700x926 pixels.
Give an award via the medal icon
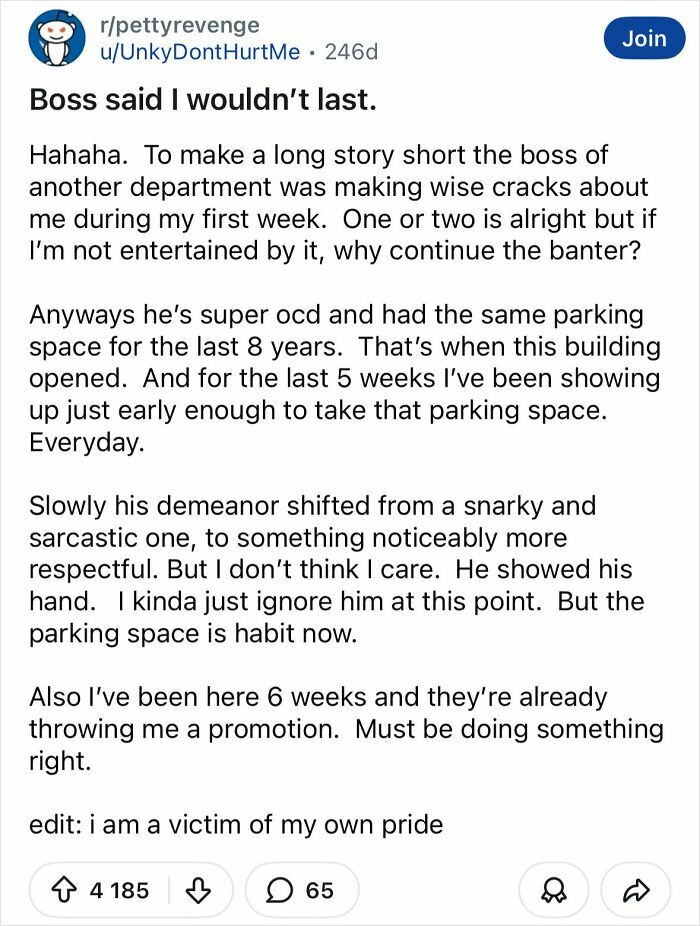click(552, 889)
